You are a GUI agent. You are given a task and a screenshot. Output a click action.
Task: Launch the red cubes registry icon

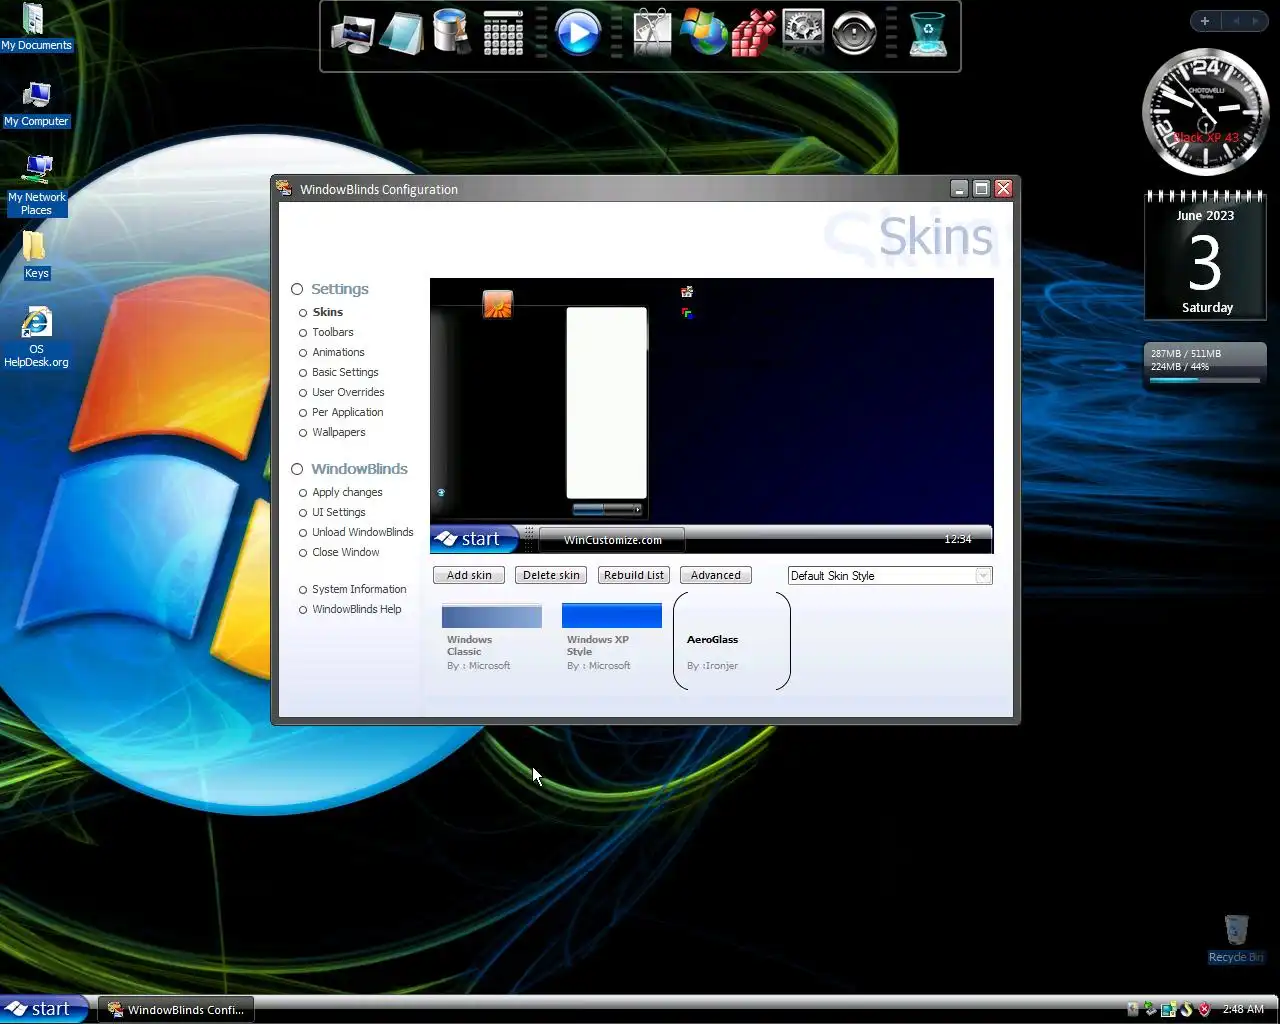click(753, 33)
